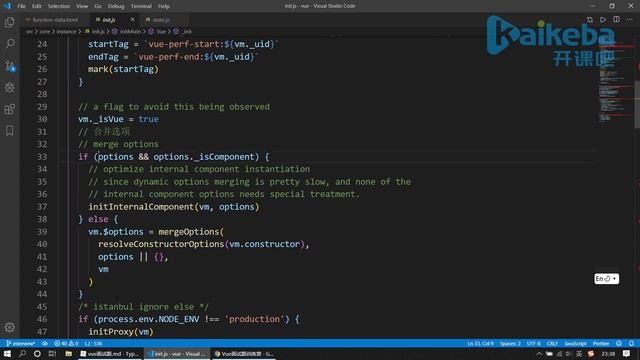Open the Terminal menu
This screenshot has width=640, height=360.
coord(141,6)
